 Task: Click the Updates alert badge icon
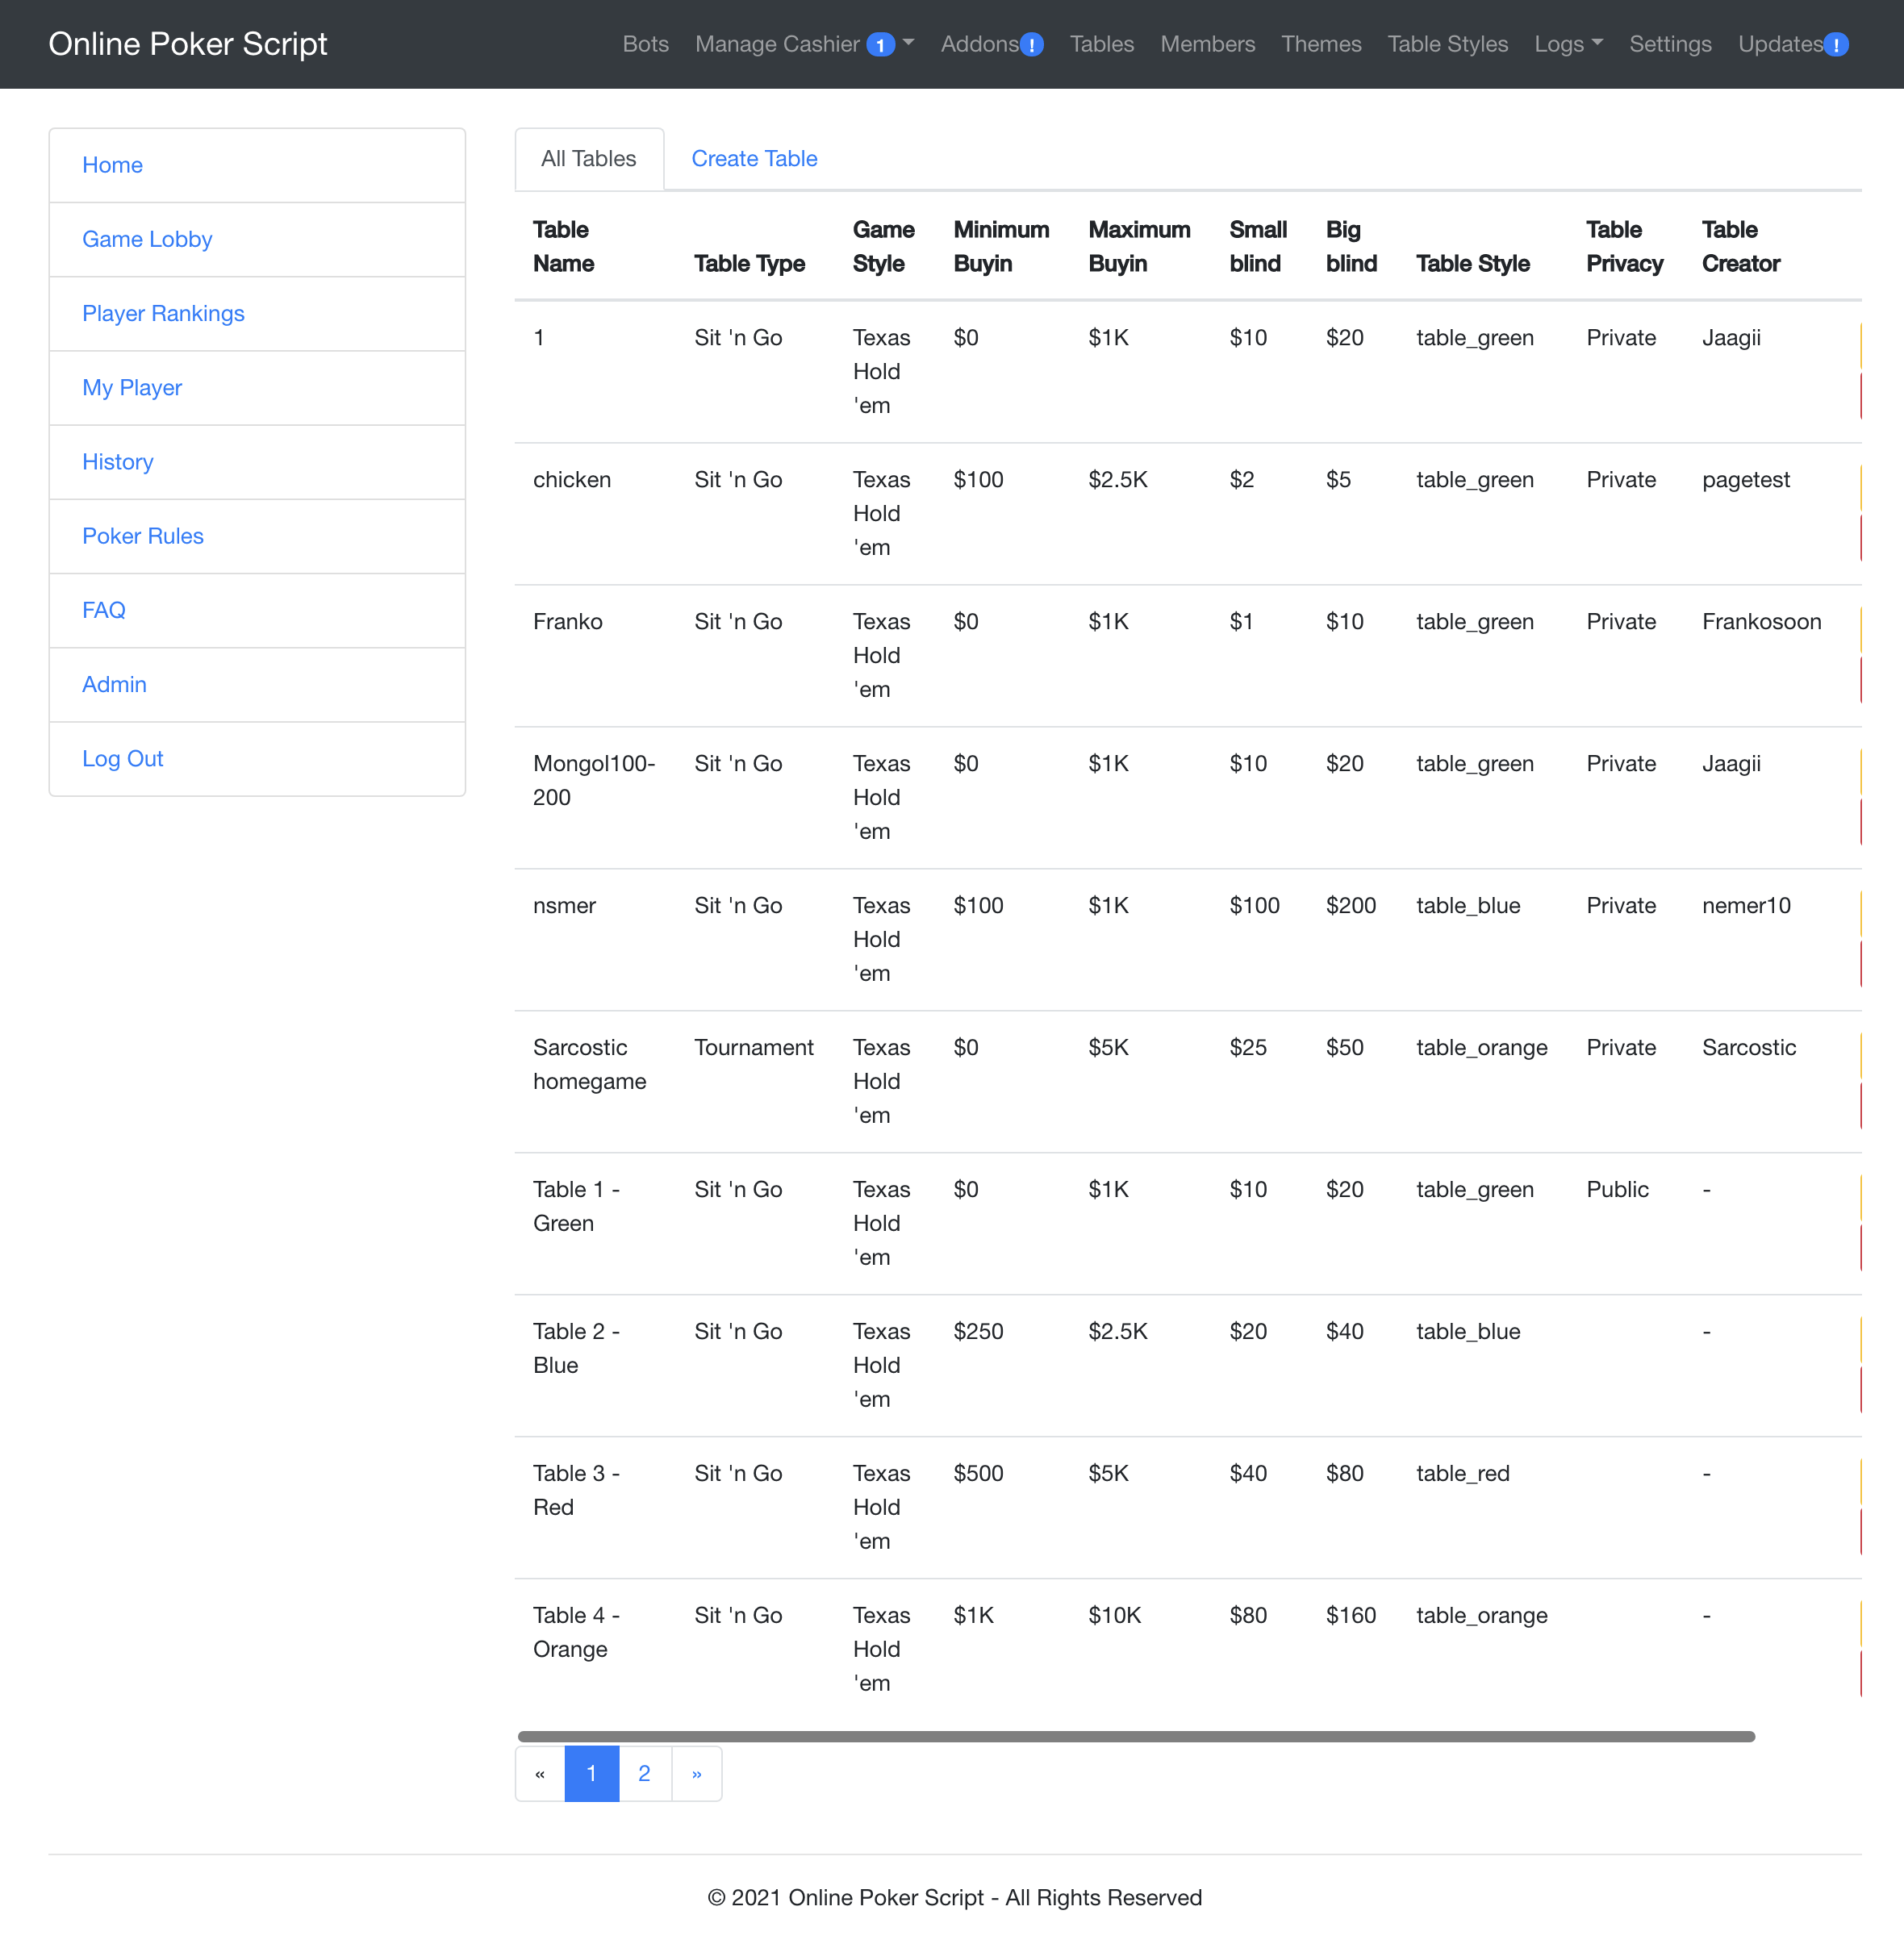(x=1835, y=45)
